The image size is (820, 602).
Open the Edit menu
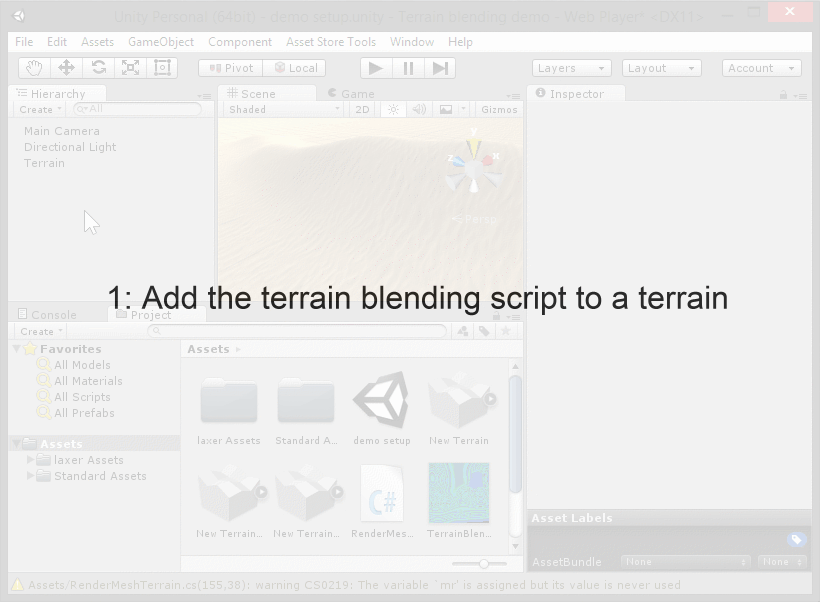click(x=56, y=42)
